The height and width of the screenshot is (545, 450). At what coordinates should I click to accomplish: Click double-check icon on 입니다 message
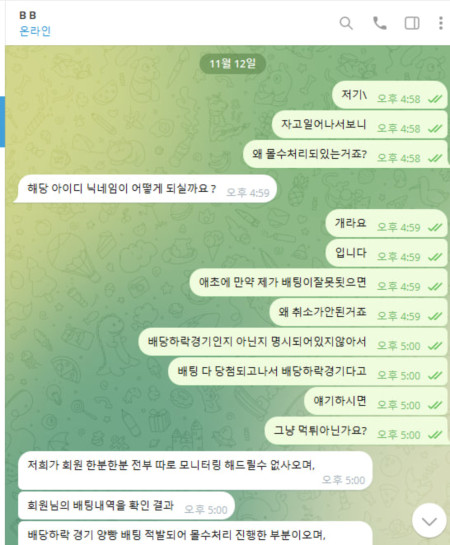(435, 257)
